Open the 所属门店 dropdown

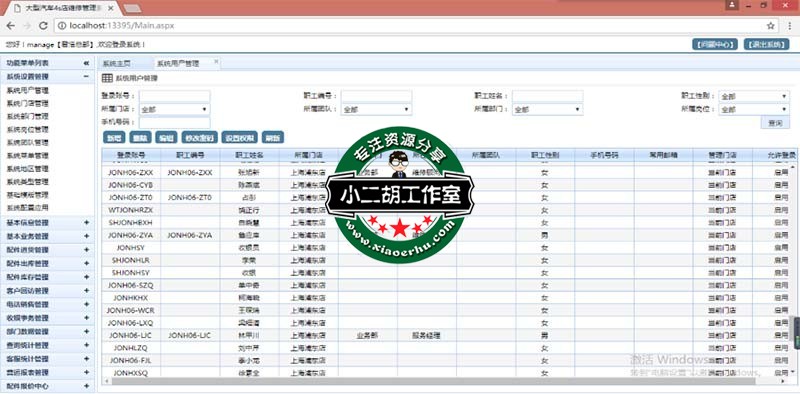pyautogui.click(x=174, y=109)
